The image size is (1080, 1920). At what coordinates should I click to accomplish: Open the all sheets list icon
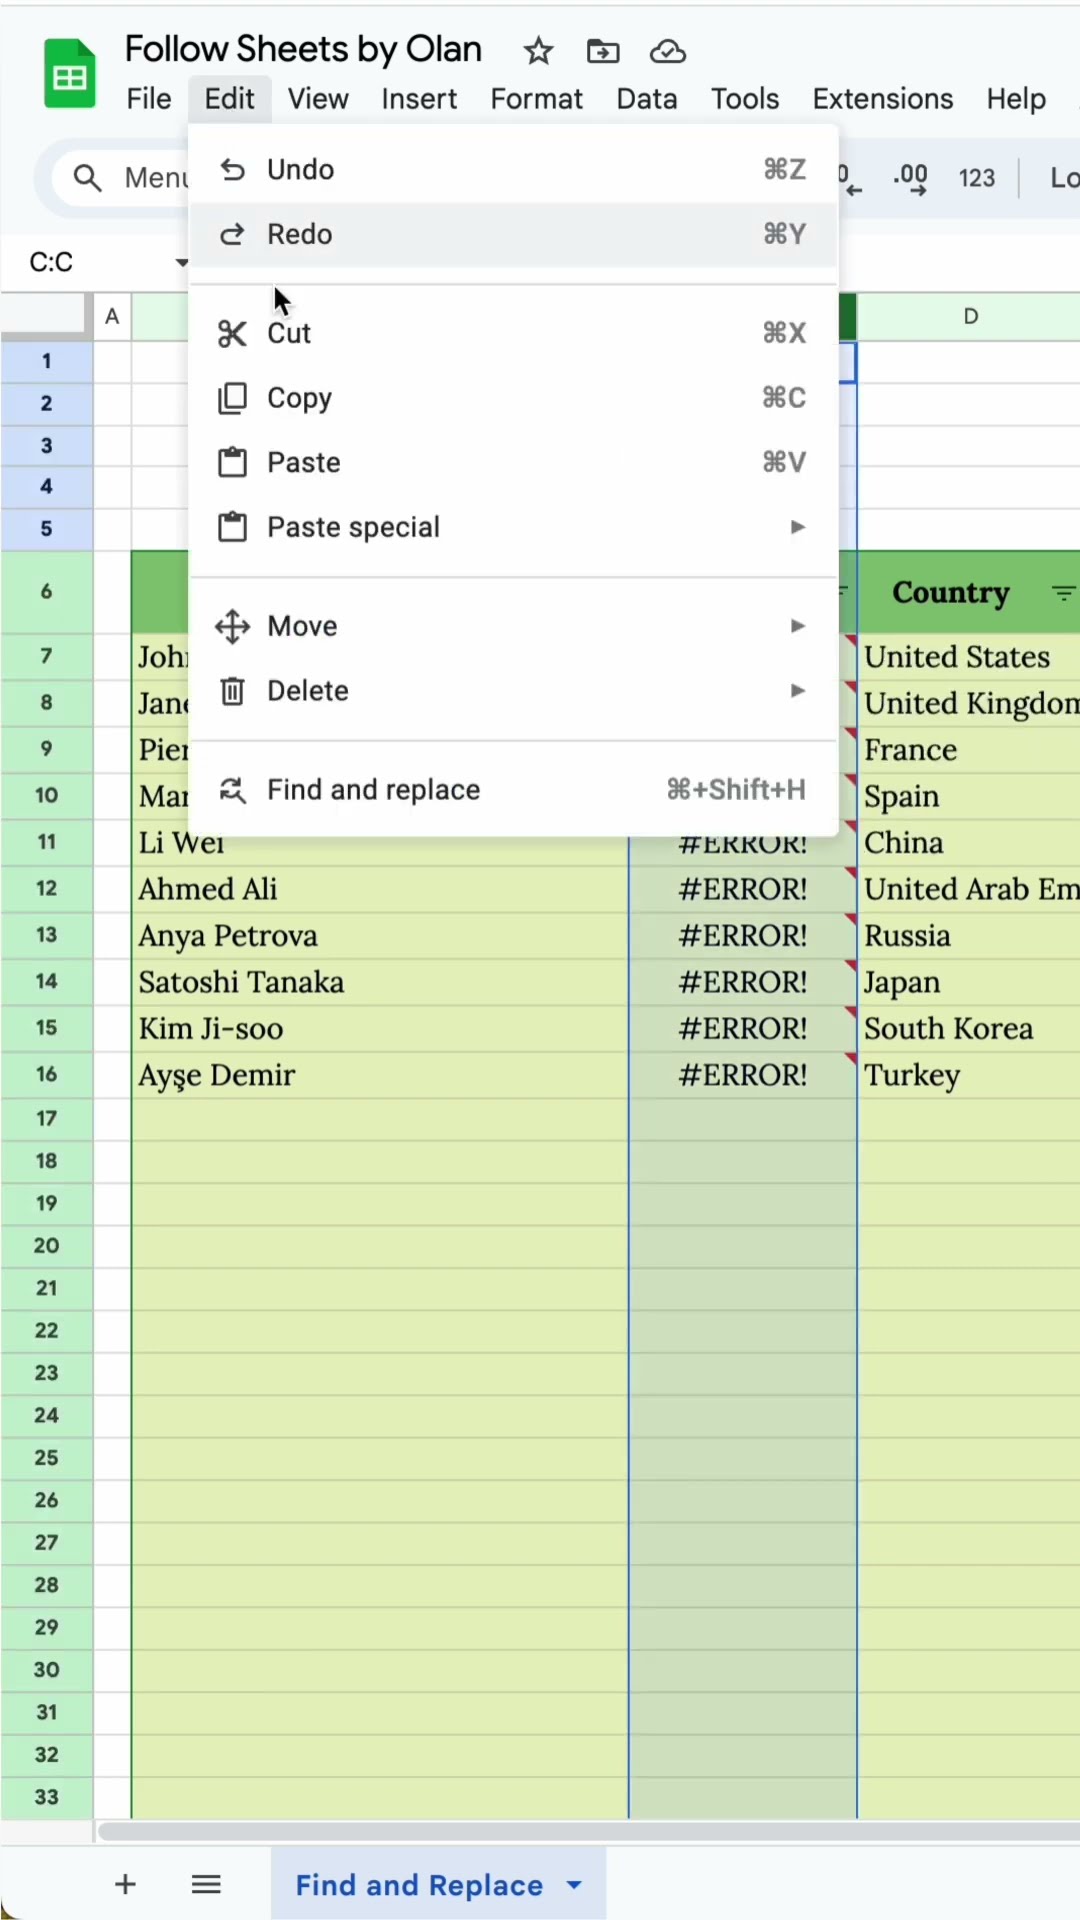pyautogui.click(x=206, y=1885)
